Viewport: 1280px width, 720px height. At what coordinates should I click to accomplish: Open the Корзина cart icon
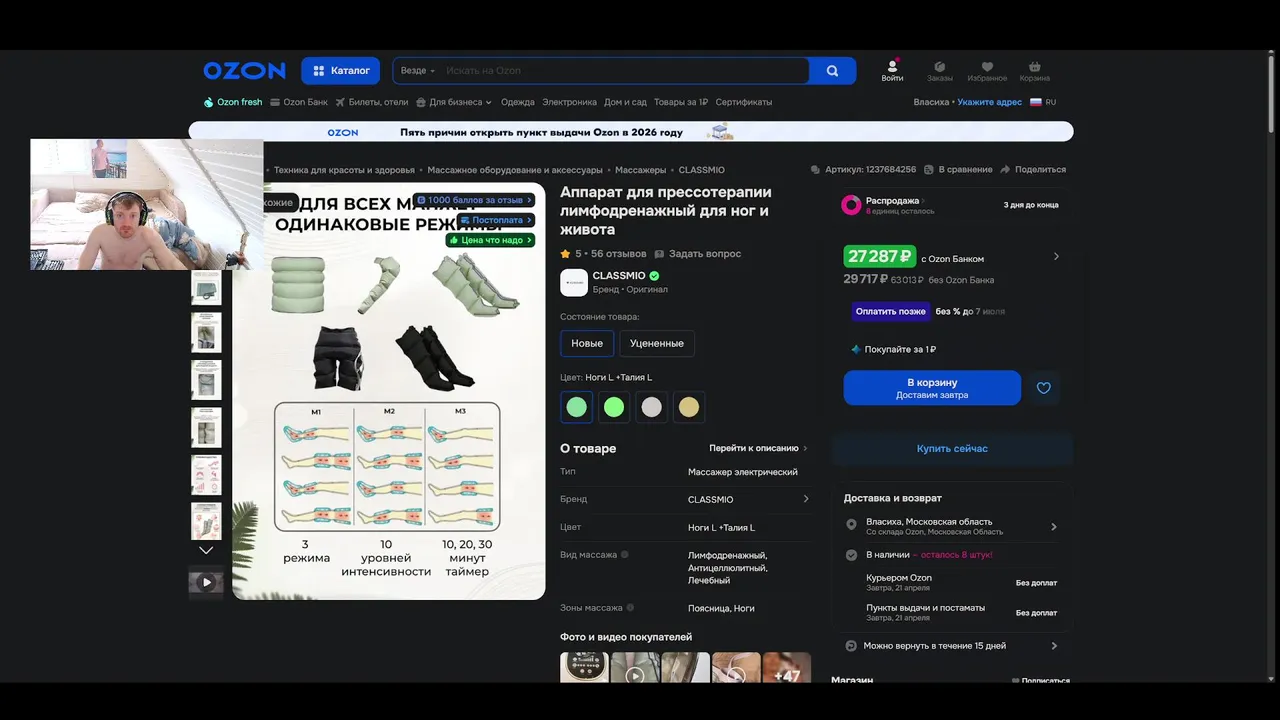[x=1035, y=71]
